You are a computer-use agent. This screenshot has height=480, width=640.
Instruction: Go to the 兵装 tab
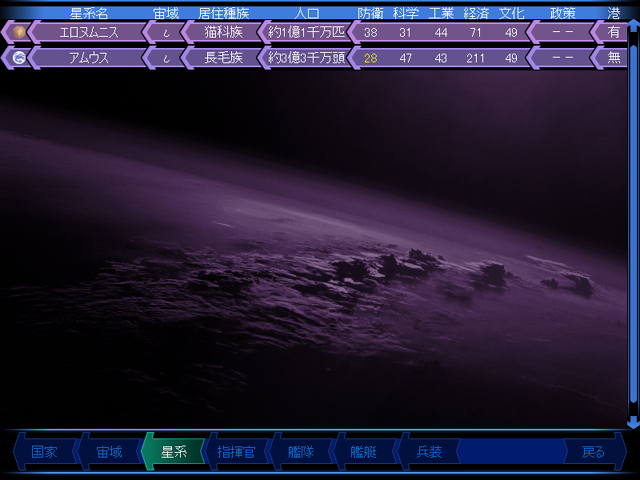429,452
